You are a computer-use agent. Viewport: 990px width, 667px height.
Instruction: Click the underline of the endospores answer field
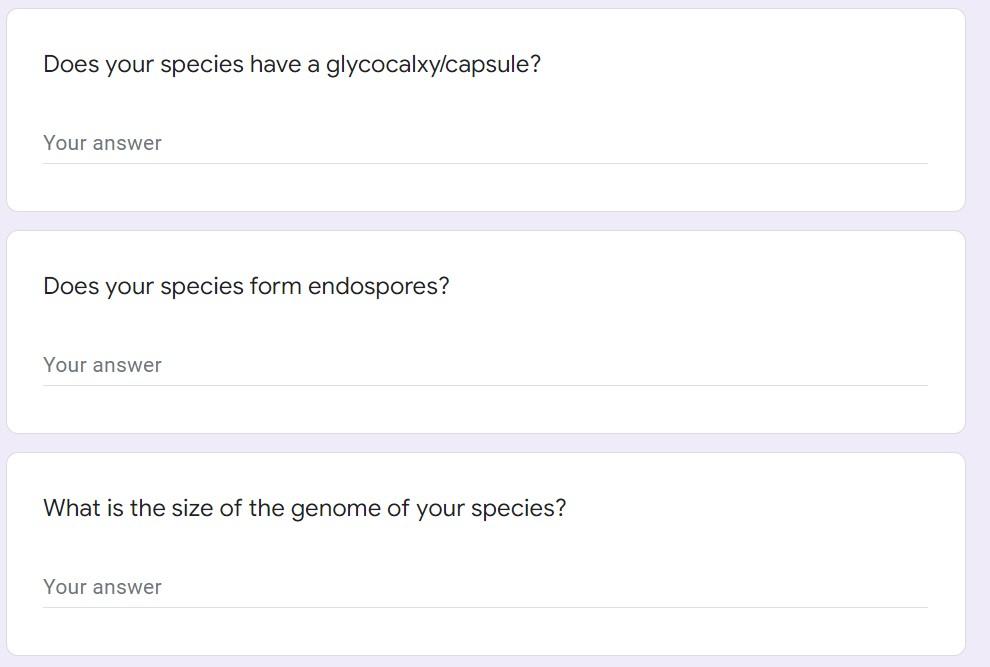tap(485, 385)
